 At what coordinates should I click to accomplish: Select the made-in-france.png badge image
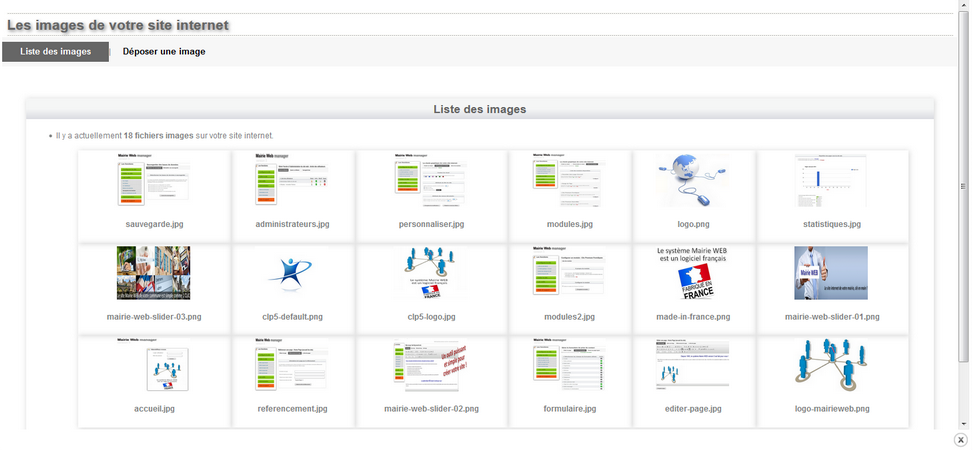(x=694, y=273)
